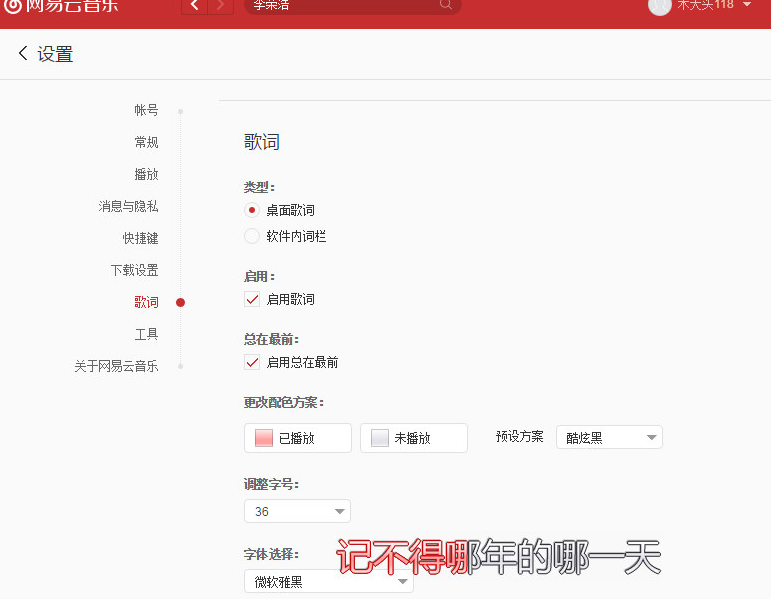Open the 下载设置 section

(134, 270)
